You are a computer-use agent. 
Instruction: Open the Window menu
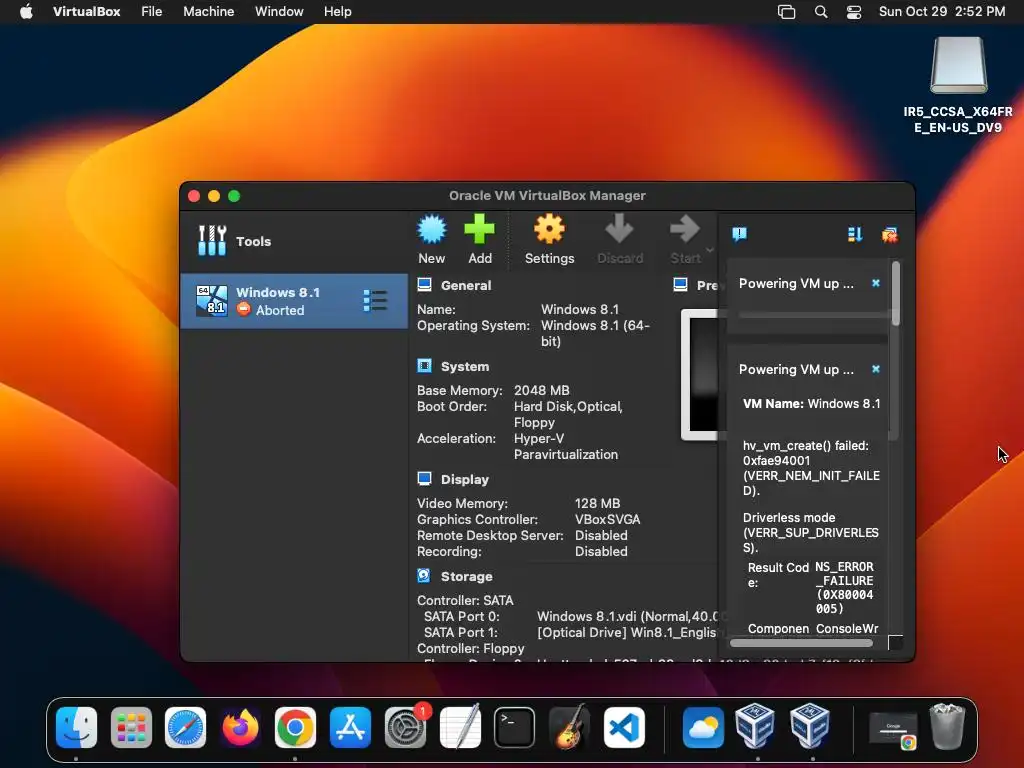(279, 12)
